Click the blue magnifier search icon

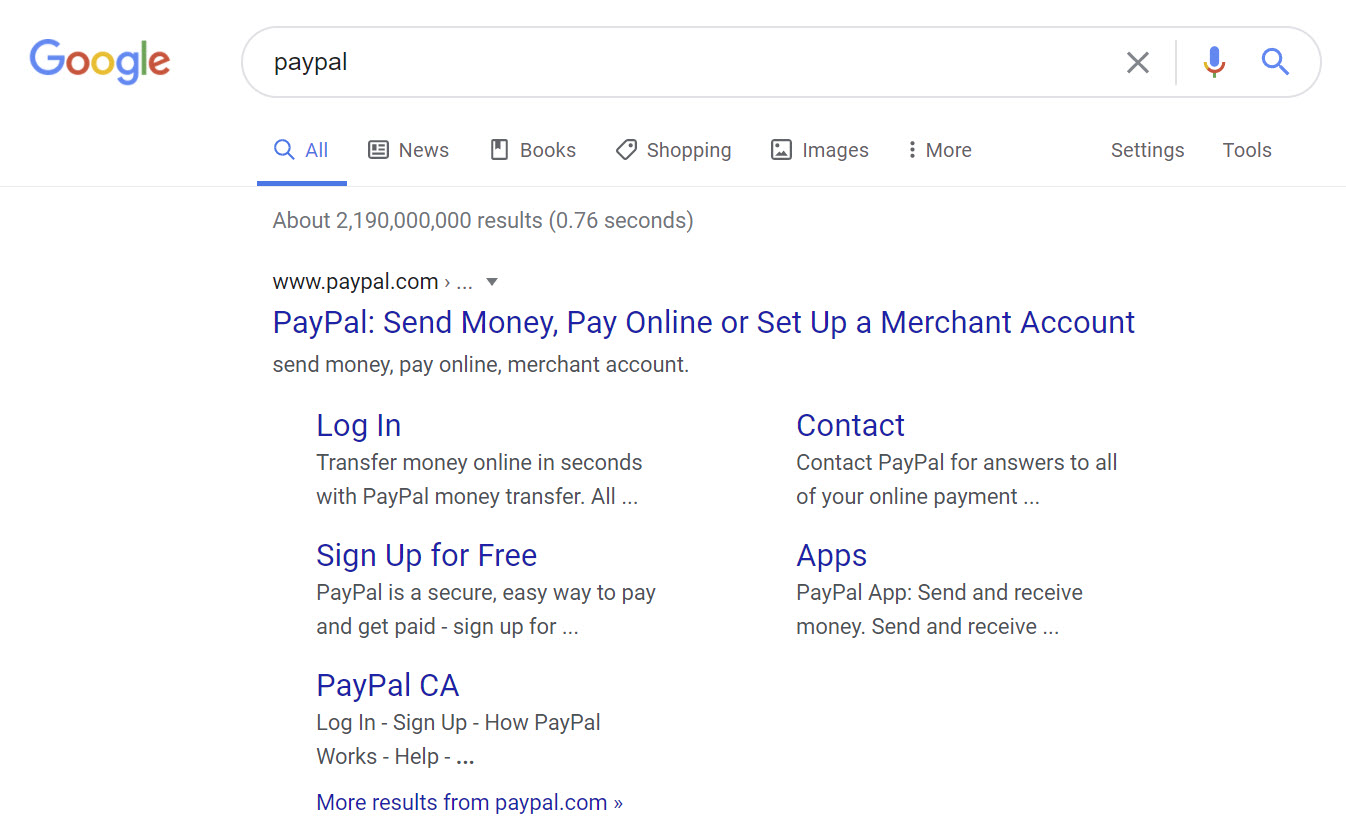(x=1275, y=62)
